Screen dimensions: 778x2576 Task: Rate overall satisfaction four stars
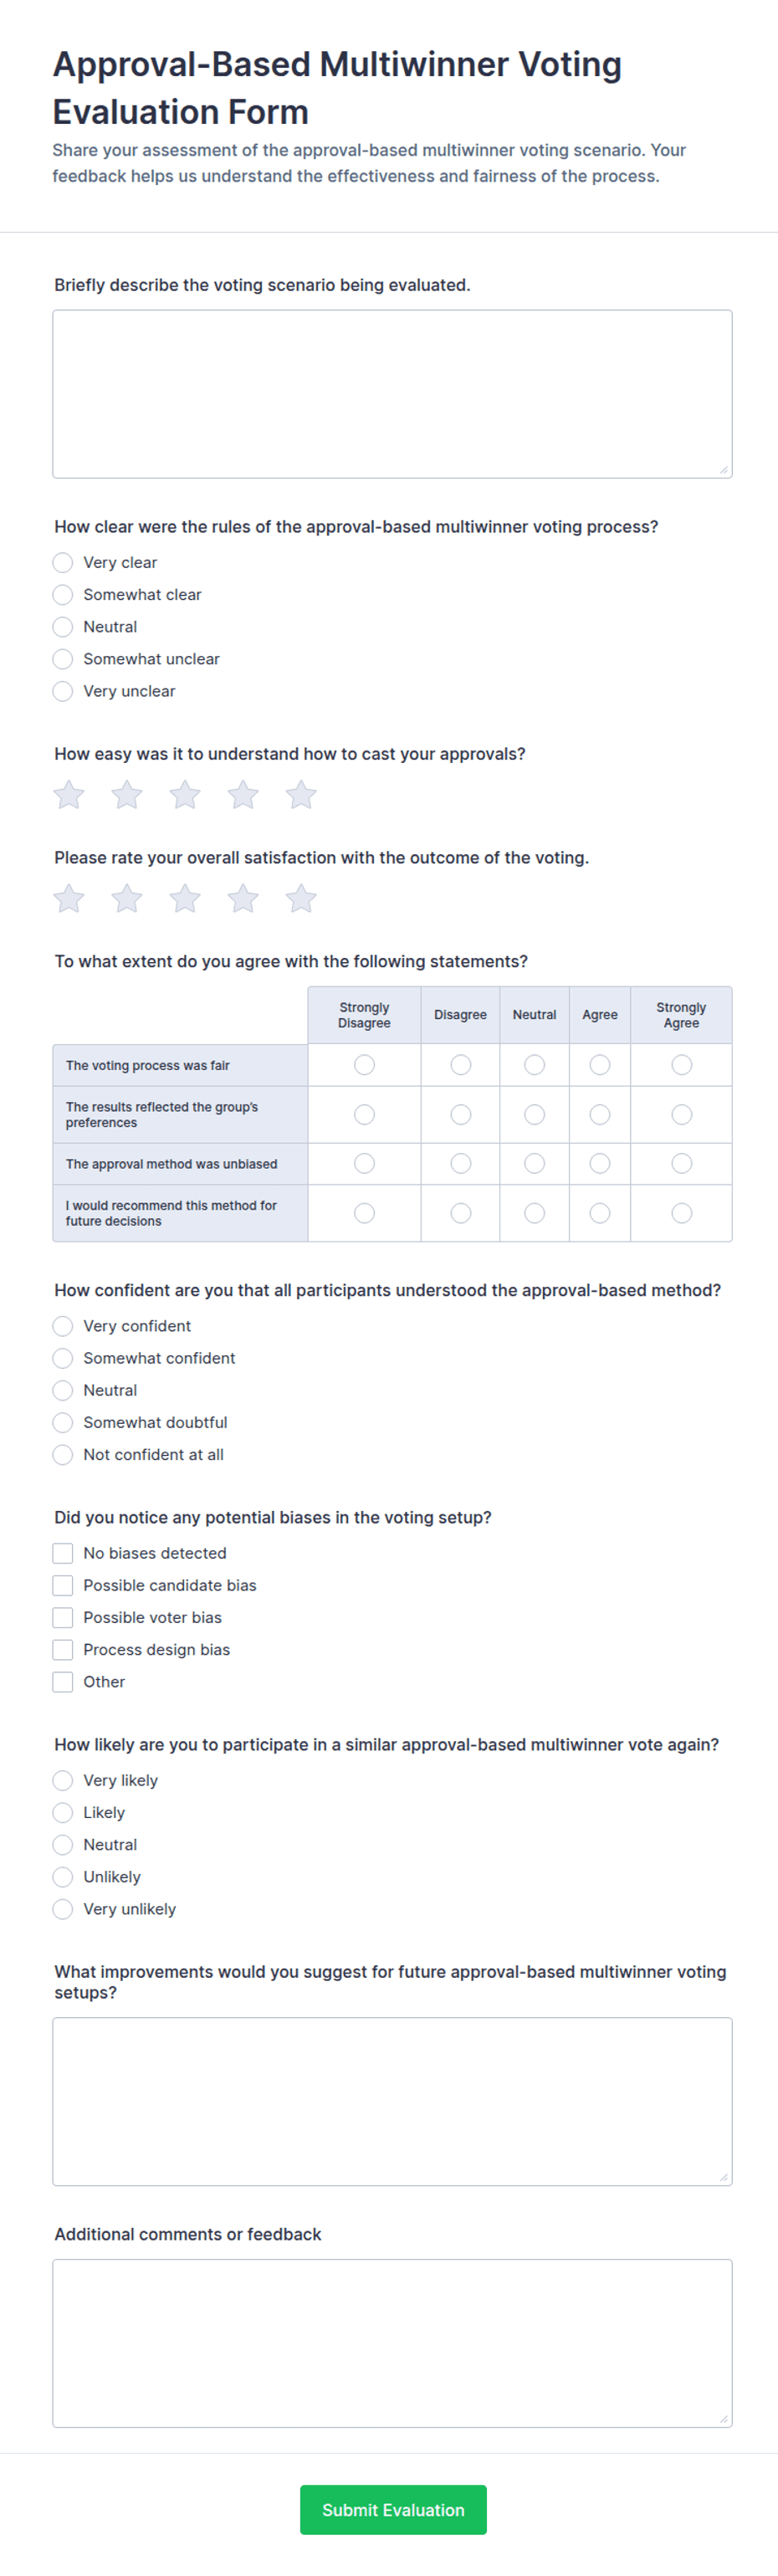coord(243,899)
